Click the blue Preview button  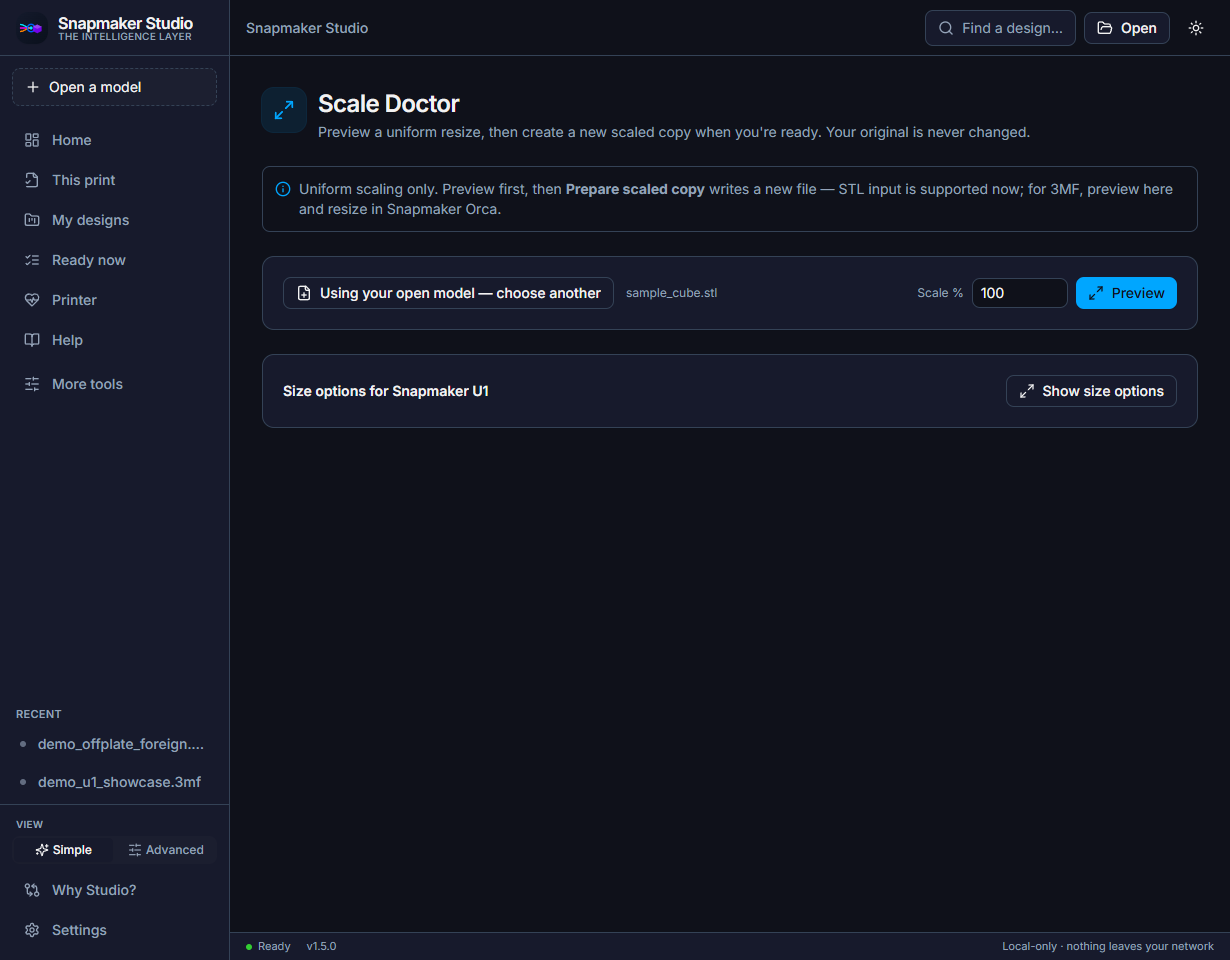click(x=1126, y=293)
